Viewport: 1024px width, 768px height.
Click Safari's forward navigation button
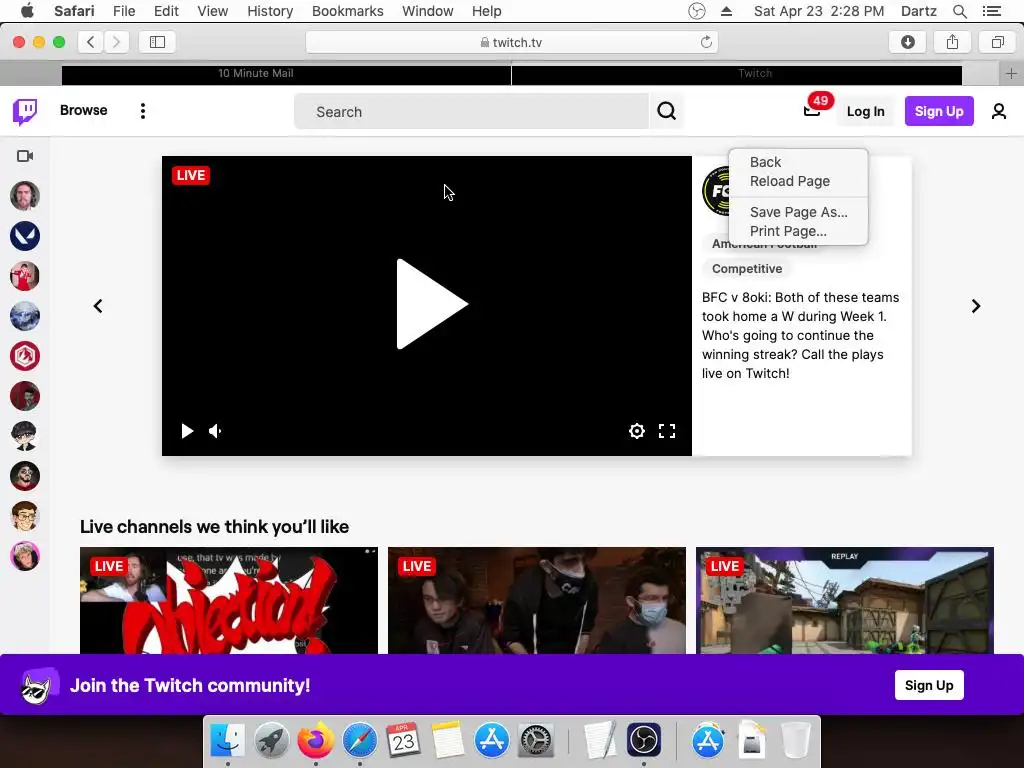[x=116, y=42]
